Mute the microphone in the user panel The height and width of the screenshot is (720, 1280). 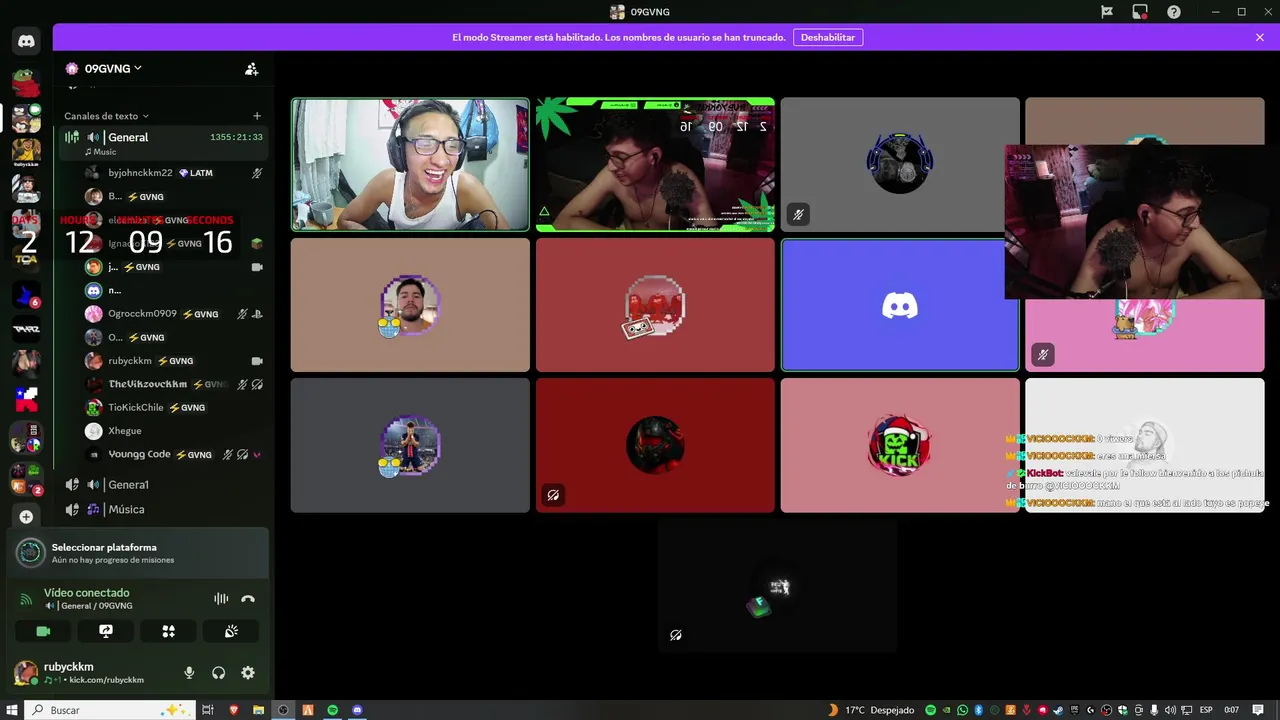point(189,673)
